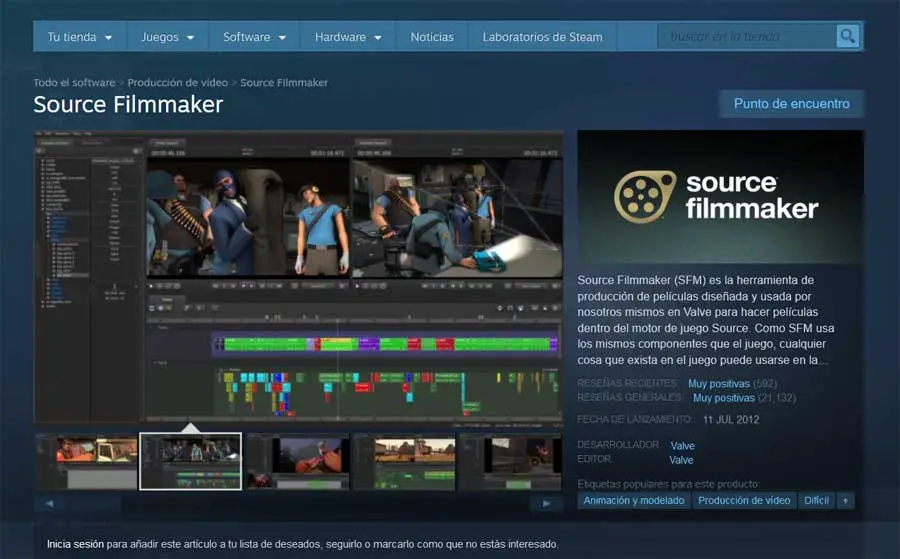Image resolution: width=900 pixels, height=559 pixels.
Task: Open the Tu tienda dropdown menu
Action: 80,37
